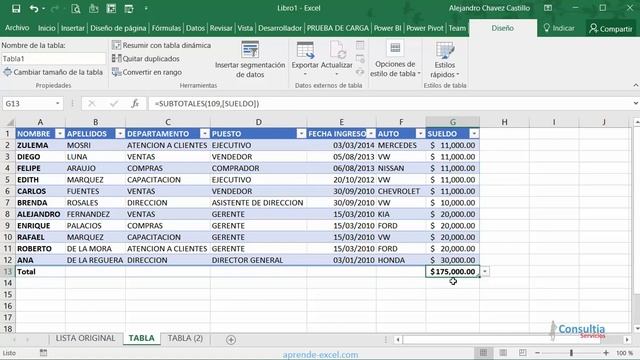The width and height of the screenshot is (640, 360).
Task: Switch to Normal view icon in status bar
Action: coord(484,353)
